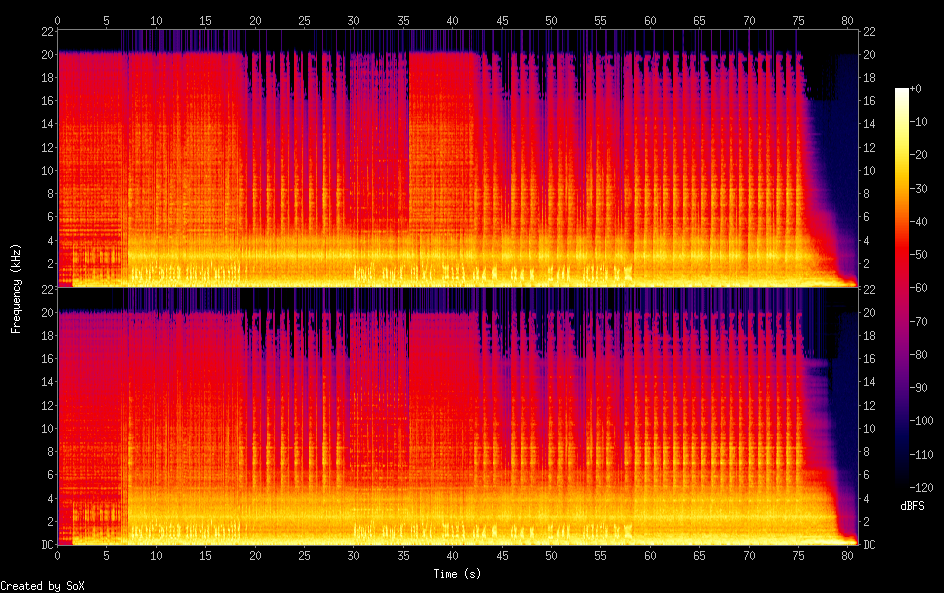
Task: Click the lower channel spectrogram plot
Action: click(x=458, y=416)
